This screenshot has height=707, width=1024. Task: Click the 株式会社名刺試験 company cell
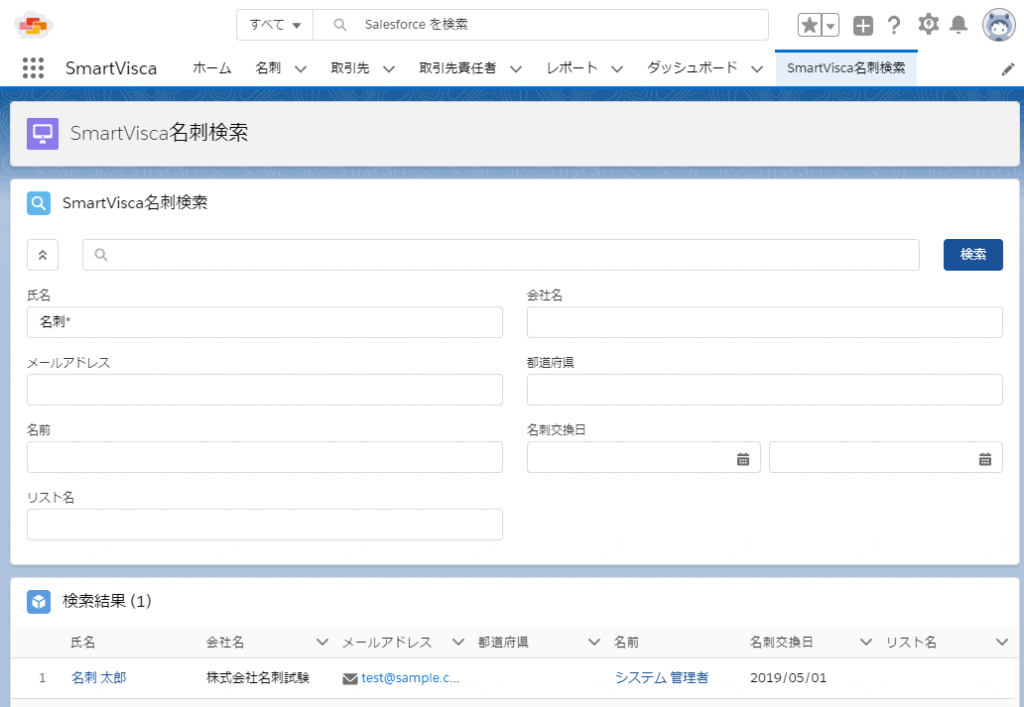pos(258,678)
